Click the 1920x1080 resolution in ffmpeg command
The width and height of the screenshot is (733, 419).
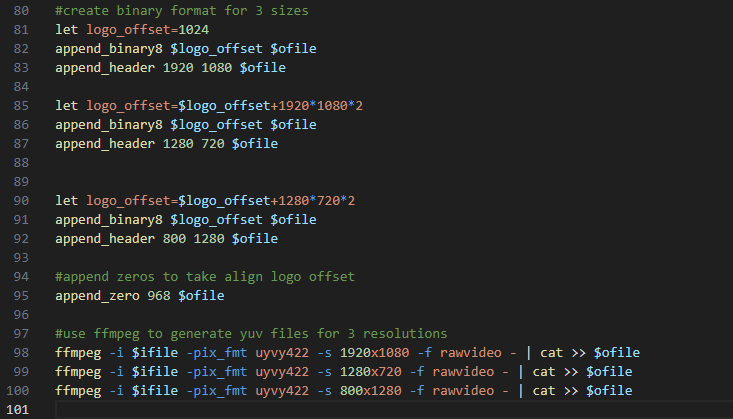tap(383, 353)
